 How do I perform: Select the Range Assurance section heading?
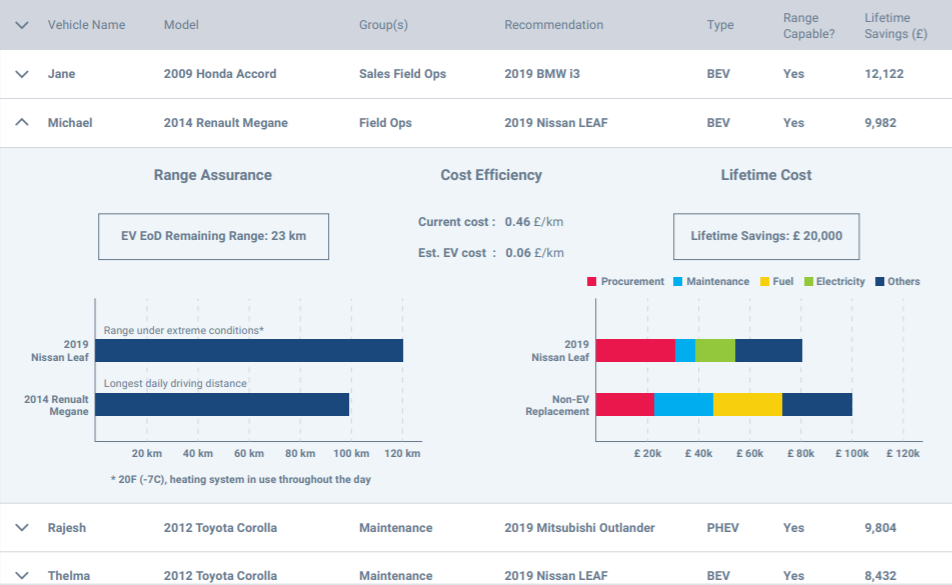point(213,174)
